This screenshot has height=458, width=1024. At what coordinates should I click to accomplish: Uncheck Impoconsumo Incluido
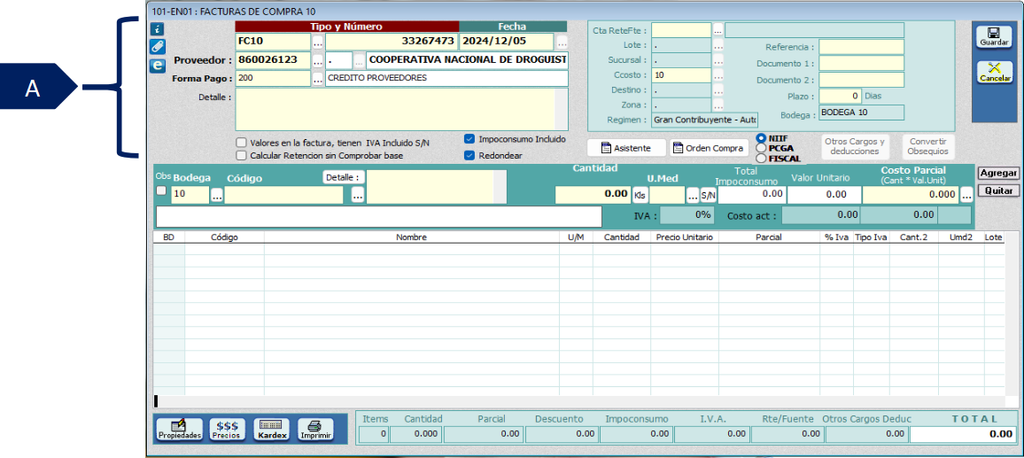click(469, 139)
